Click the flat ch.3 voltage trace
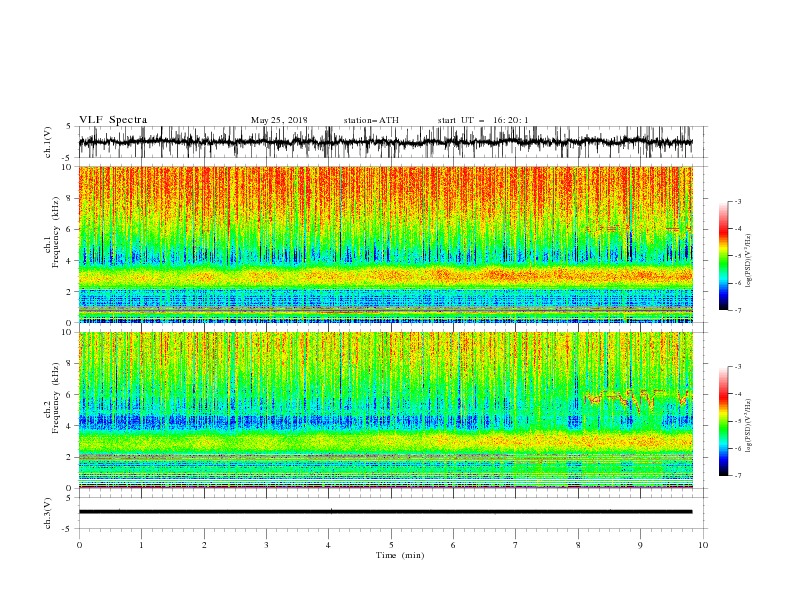Viewport: 792px width, 612px height. pyautogui.click(x=385, y=512)
